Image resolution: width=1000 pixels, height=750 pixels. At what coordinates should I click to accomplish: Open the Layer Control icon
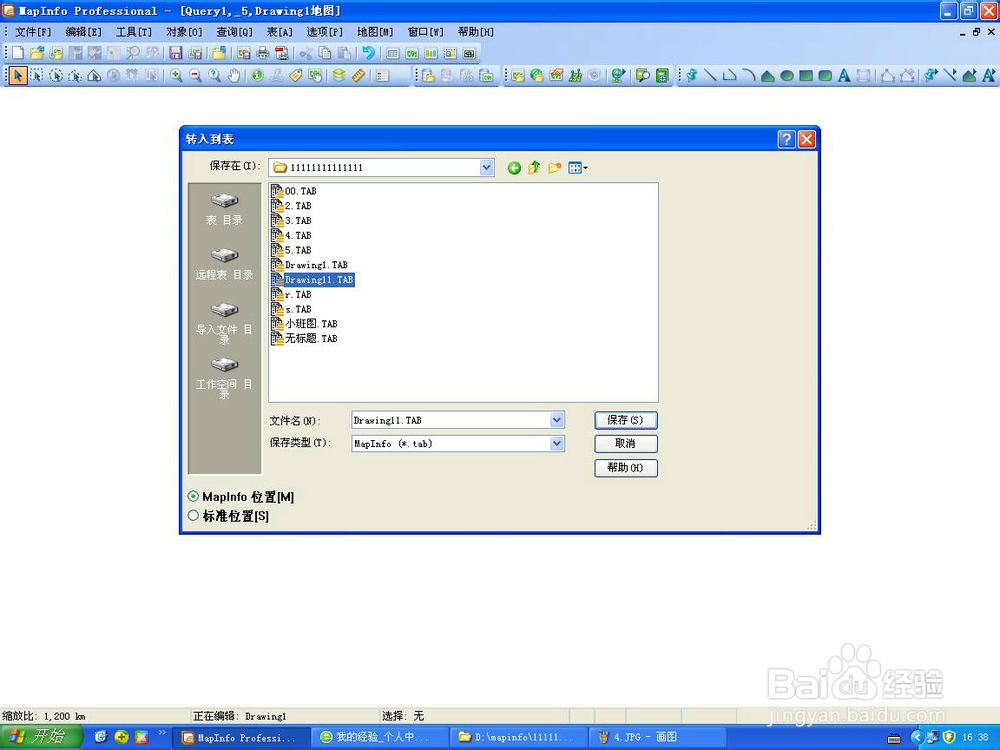[x=339, y=75]
